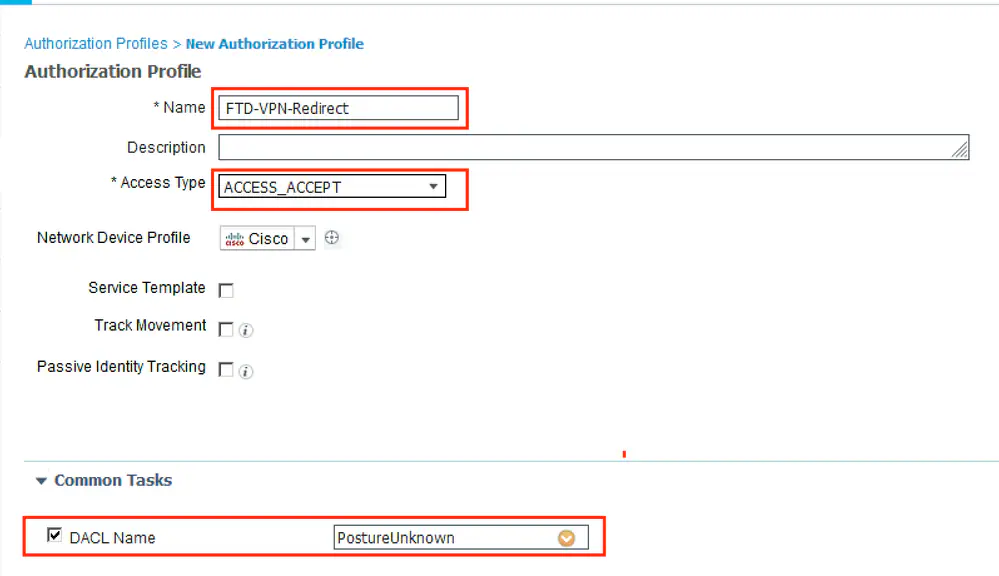Click the Passive Identity Tracking info icon
Screen dimensions: 999x576
pos(246,371)
